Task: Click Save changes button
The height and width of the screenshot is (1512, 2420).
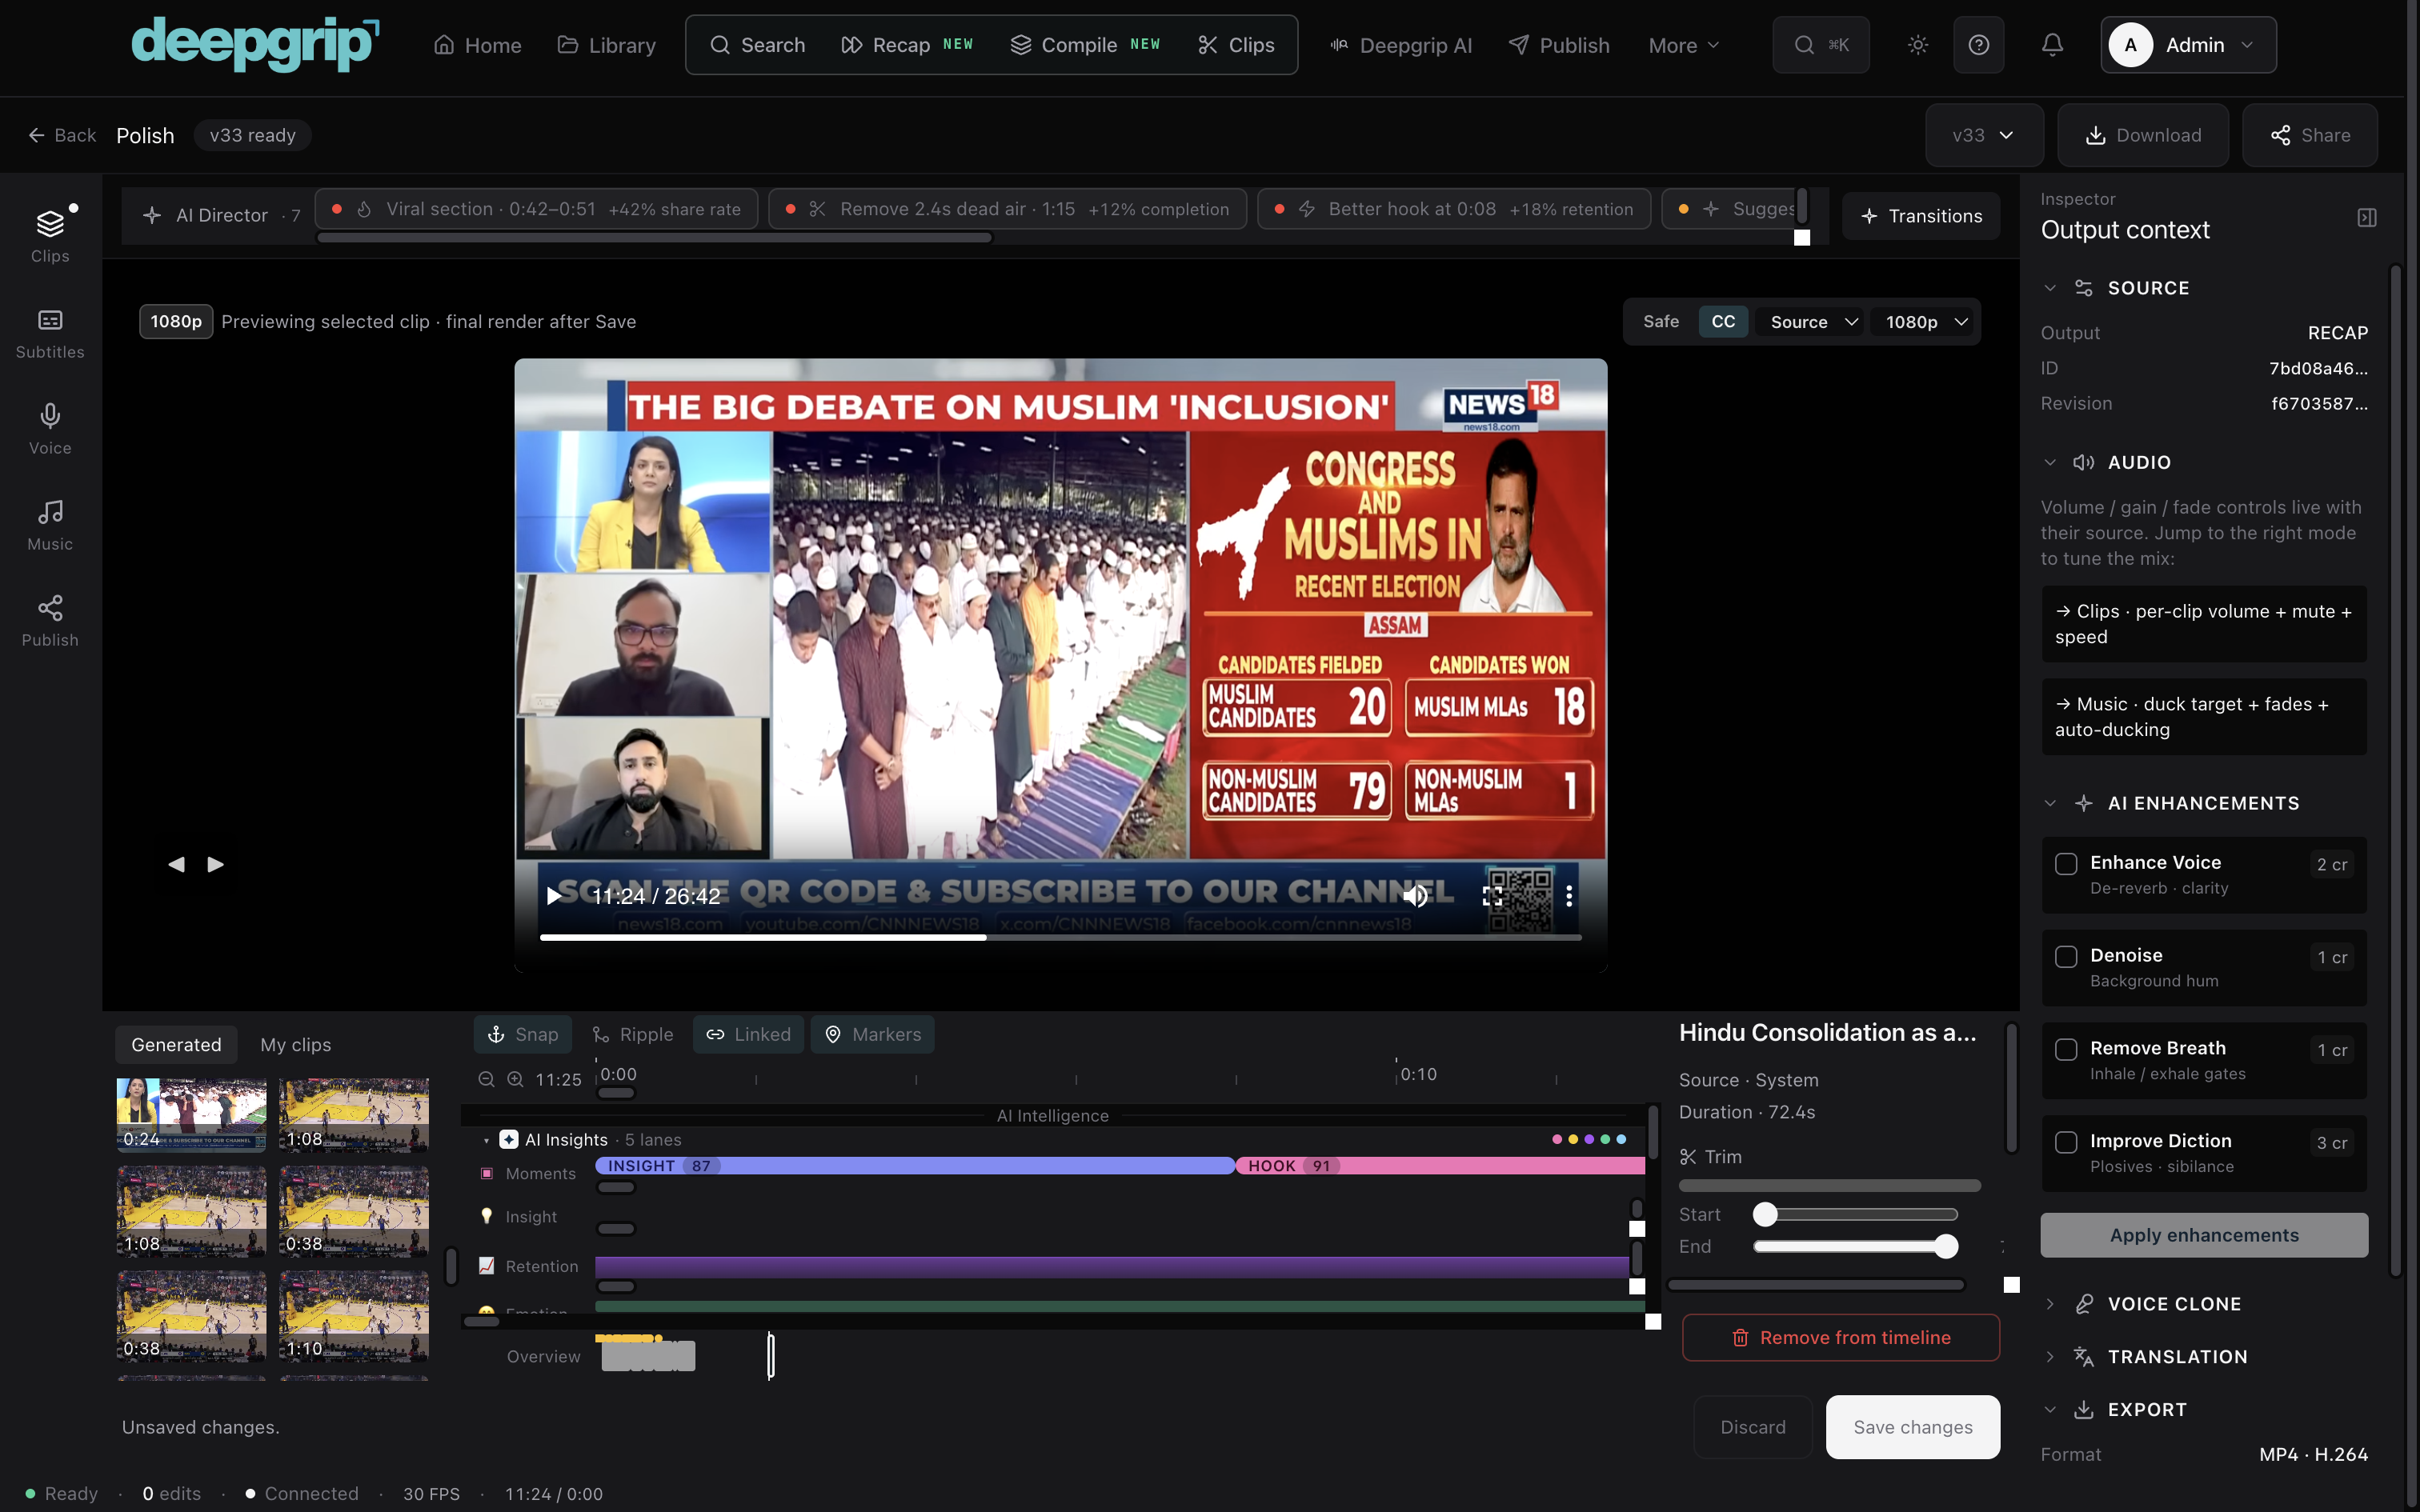Action: coord(1912,1427)
